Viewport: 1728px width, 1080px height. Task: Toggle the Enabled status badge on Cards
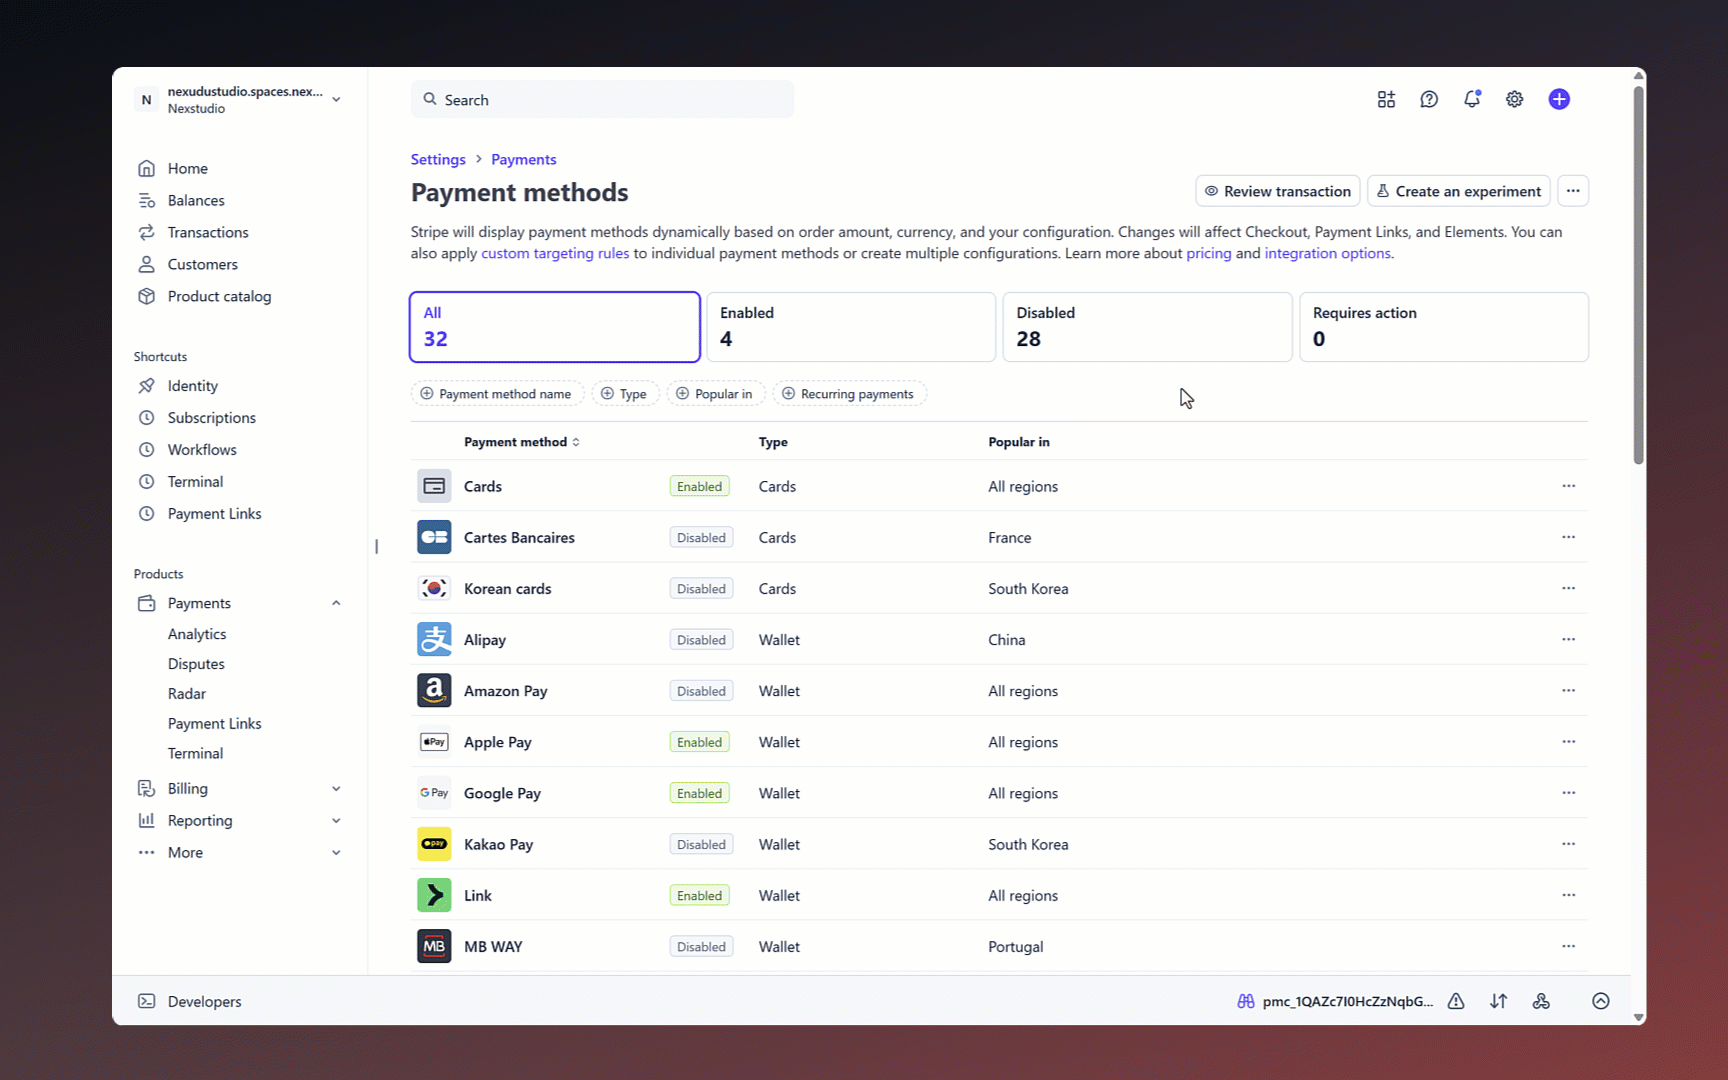point(699,486)
